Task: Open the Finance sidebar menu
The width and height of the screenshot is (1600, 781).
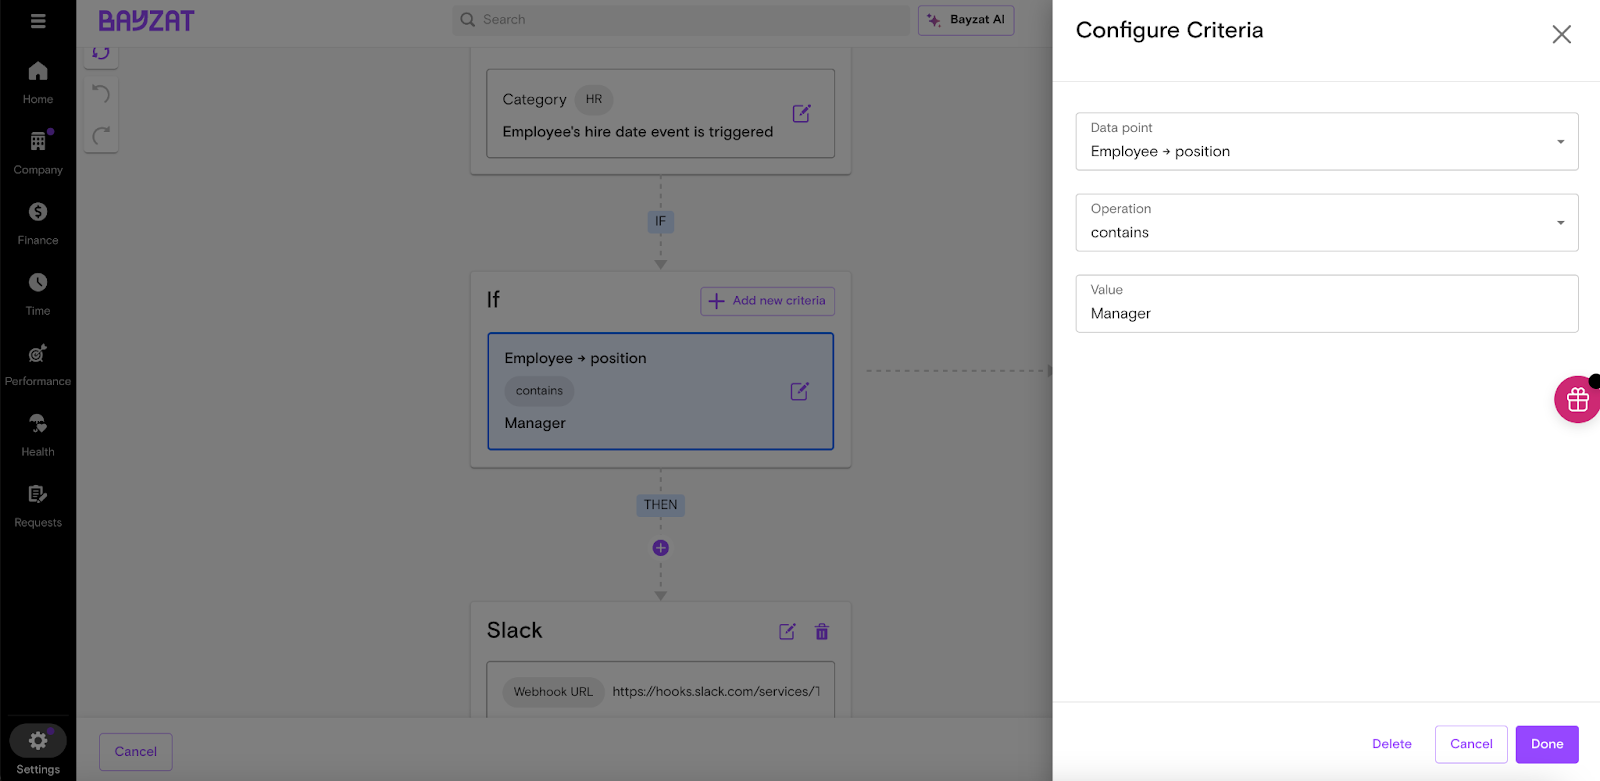Action: click(38, 222)
